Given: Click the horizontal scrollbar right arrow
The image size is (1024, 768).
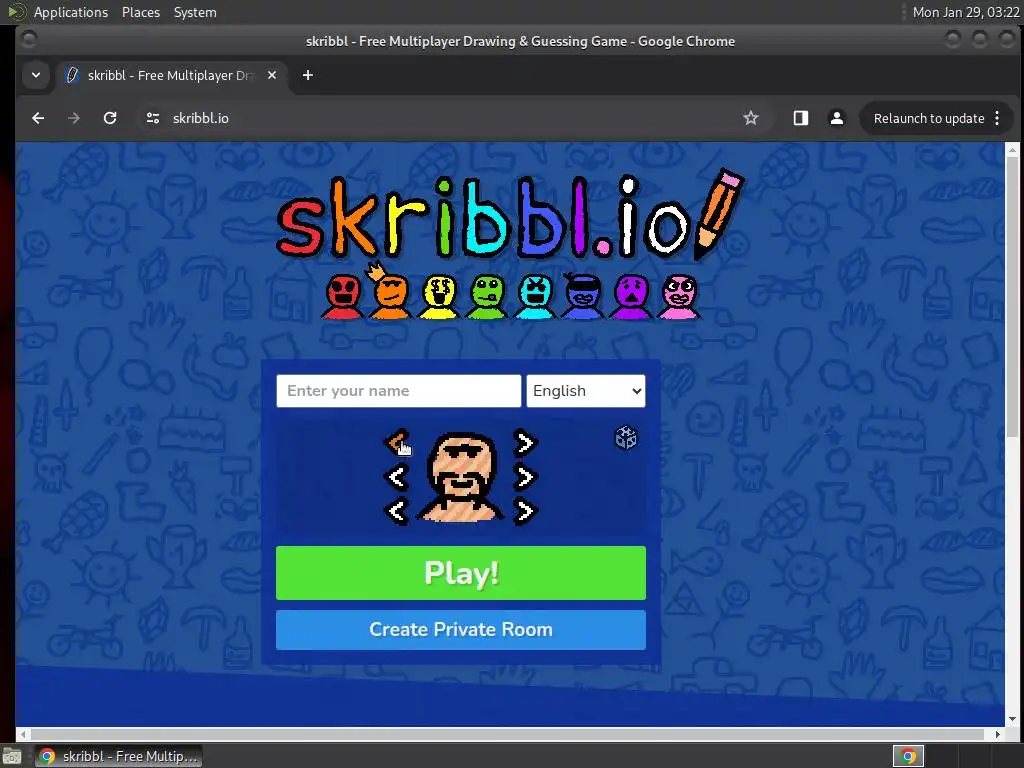Looking at the screenshot, I should coord(997,734).
